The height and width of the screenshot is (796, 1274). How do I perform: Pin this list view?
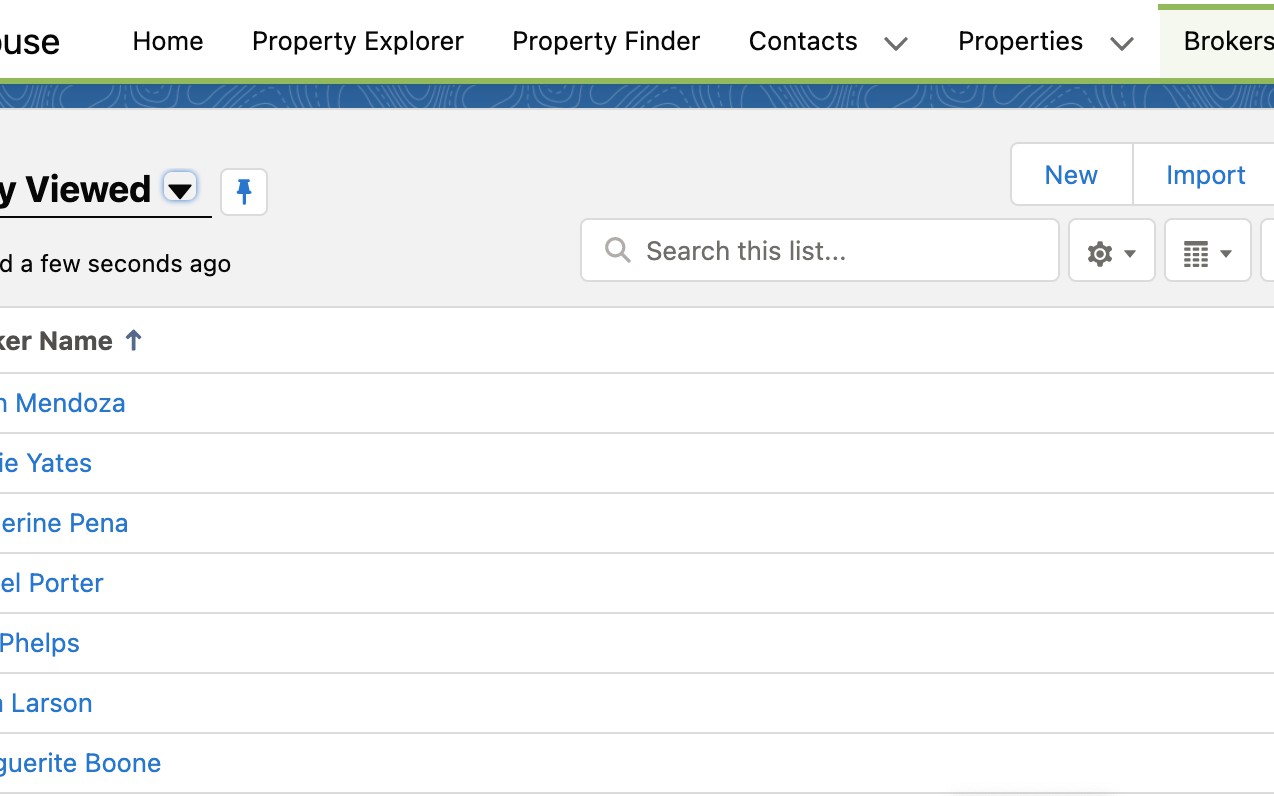coord(244,191)
